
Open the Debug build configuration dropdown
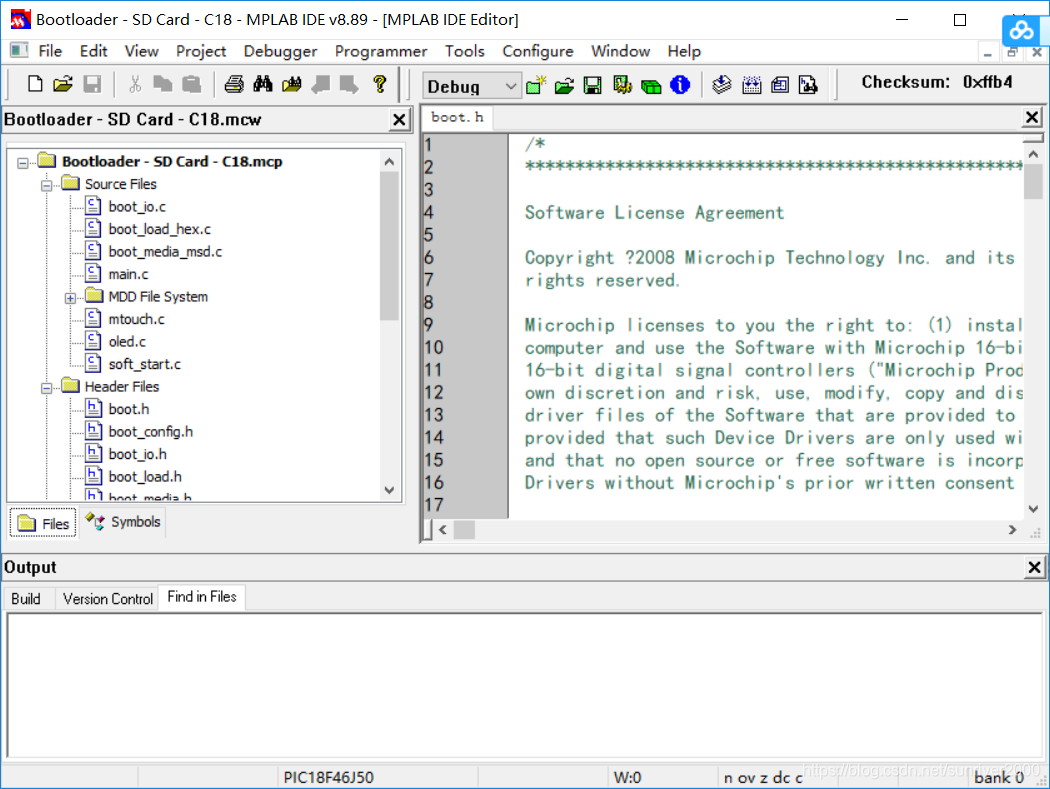pos(472,86)
